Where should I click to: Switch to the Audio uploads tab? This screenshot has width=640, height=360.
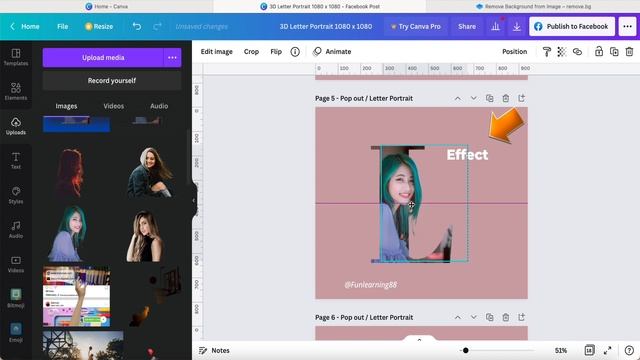coord(159,106)
